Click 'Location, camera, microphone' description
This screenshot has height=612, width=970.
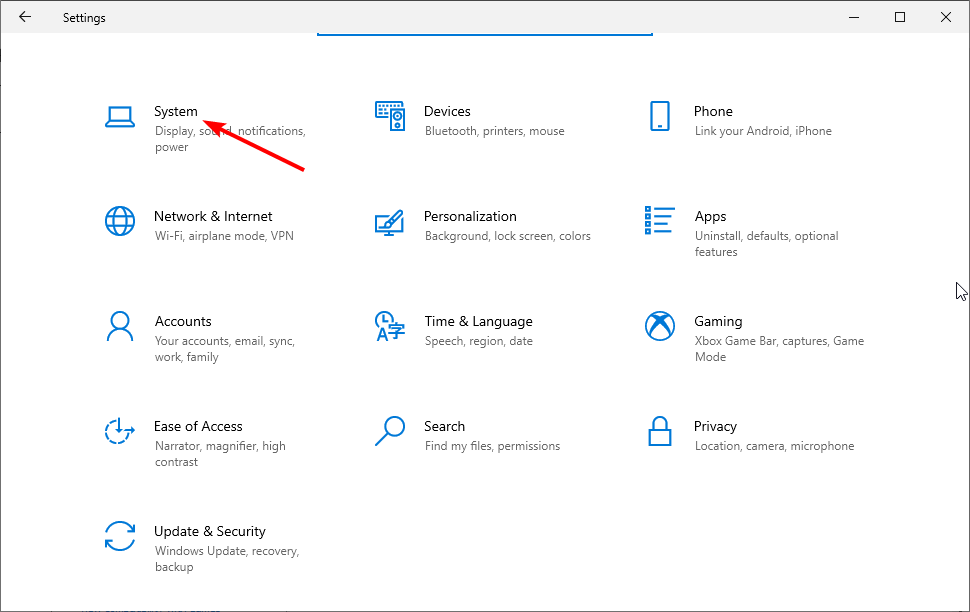[x=774, y=446]
